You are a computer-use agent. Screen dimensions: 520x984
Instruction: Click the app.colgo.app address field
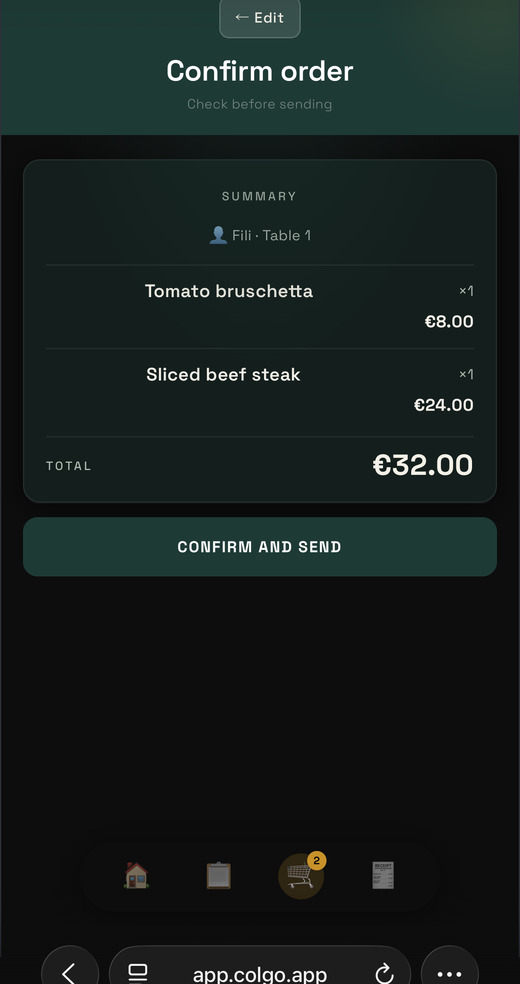(260, 973)
